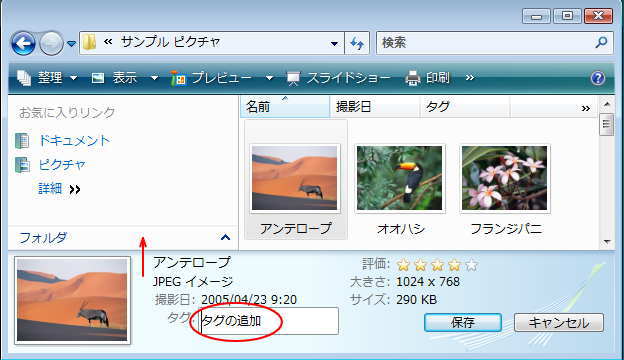The height and width of the screenshot is (360, 624).
Task: Start the スライドショー
Action: (338, 78)
